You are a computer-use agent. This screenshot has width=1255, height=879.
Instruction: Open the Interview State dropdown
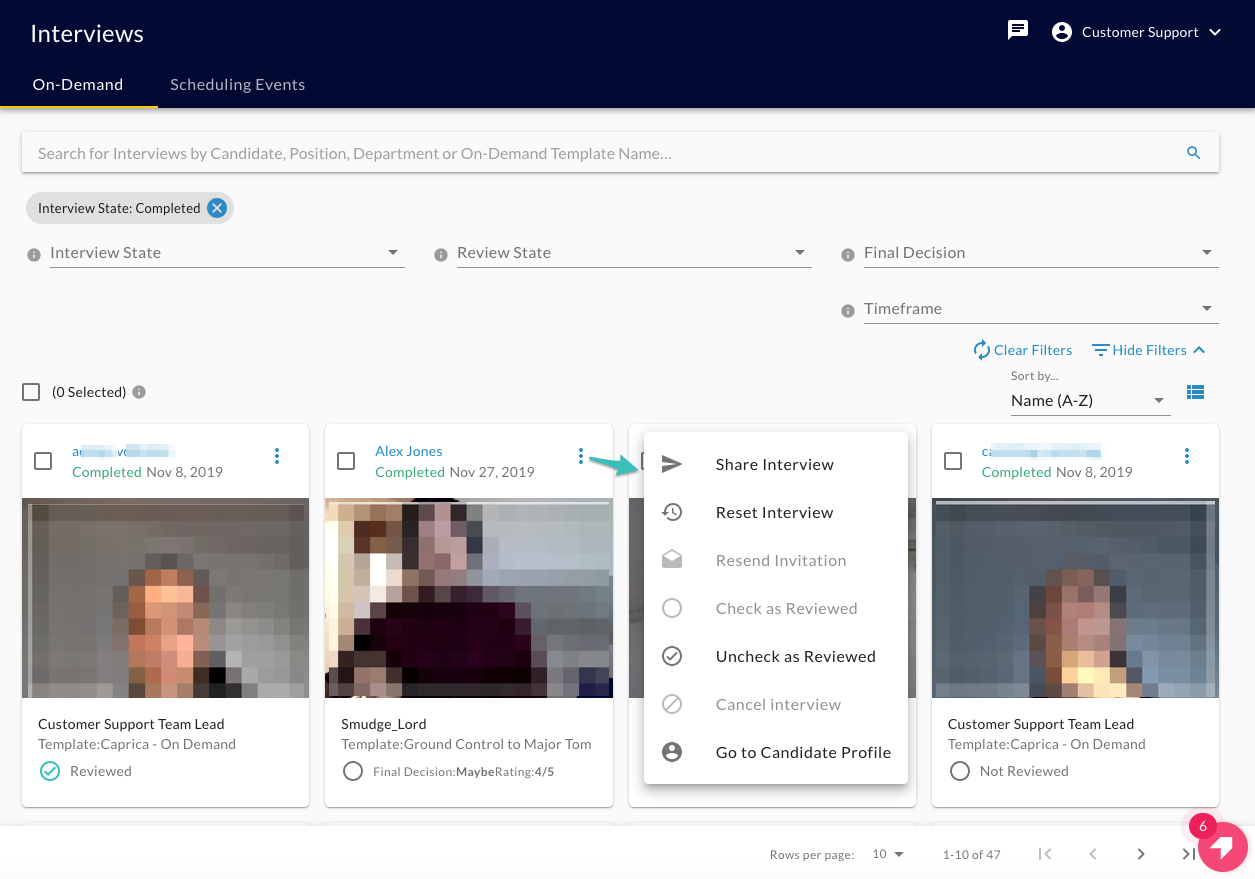(227, 253)
